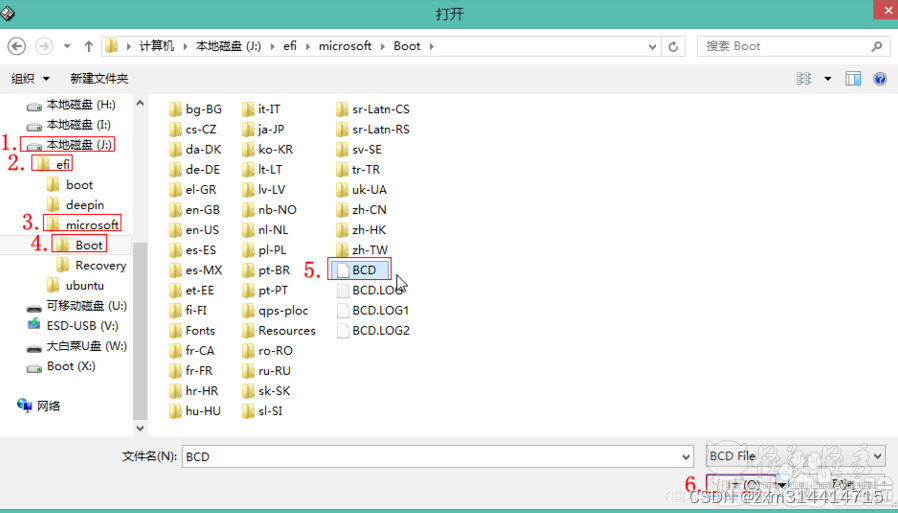Open the view options dropdown arrow
This screenshot has height=513, width=898.
click(827, 79)
